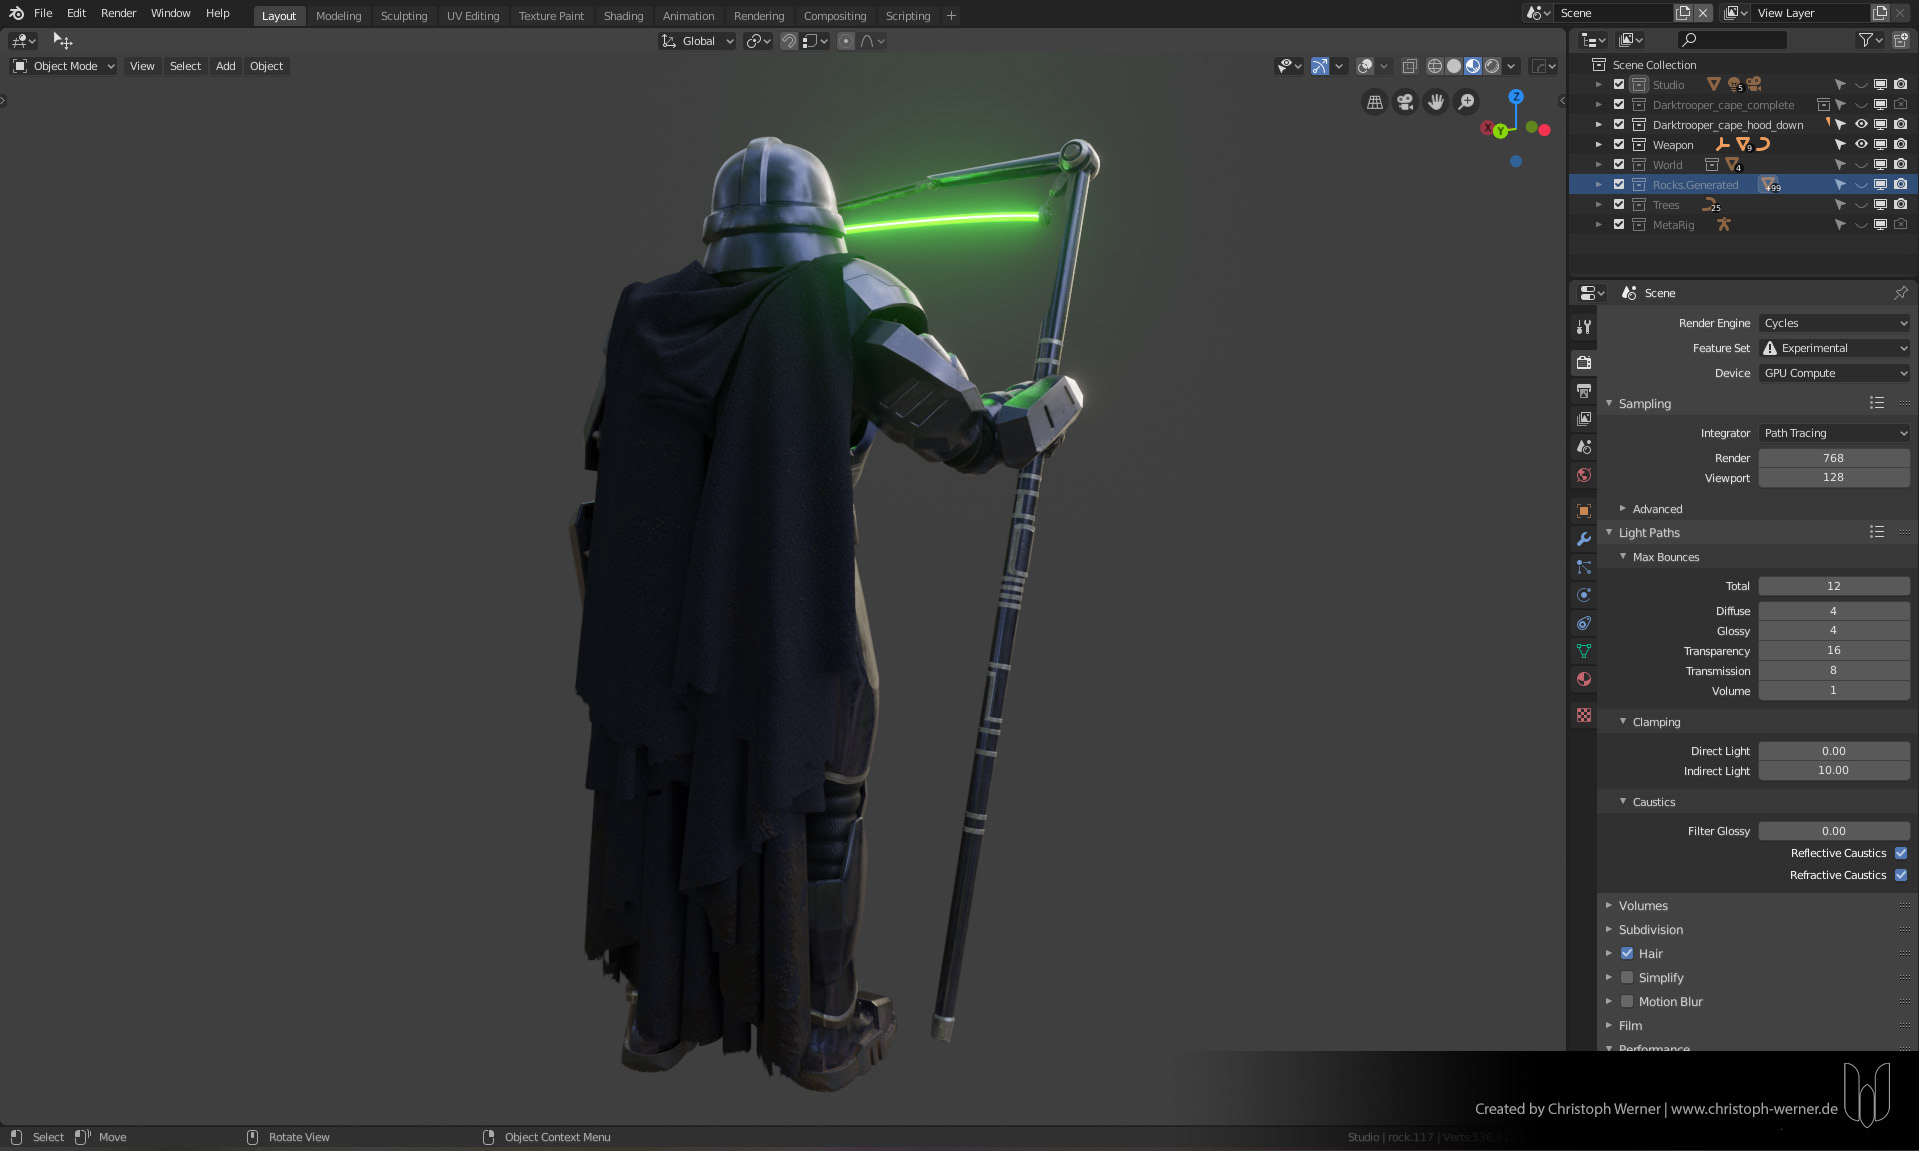Open the Object properties tab icon
The image size is (1919, 1151).
coord(1584,510)
